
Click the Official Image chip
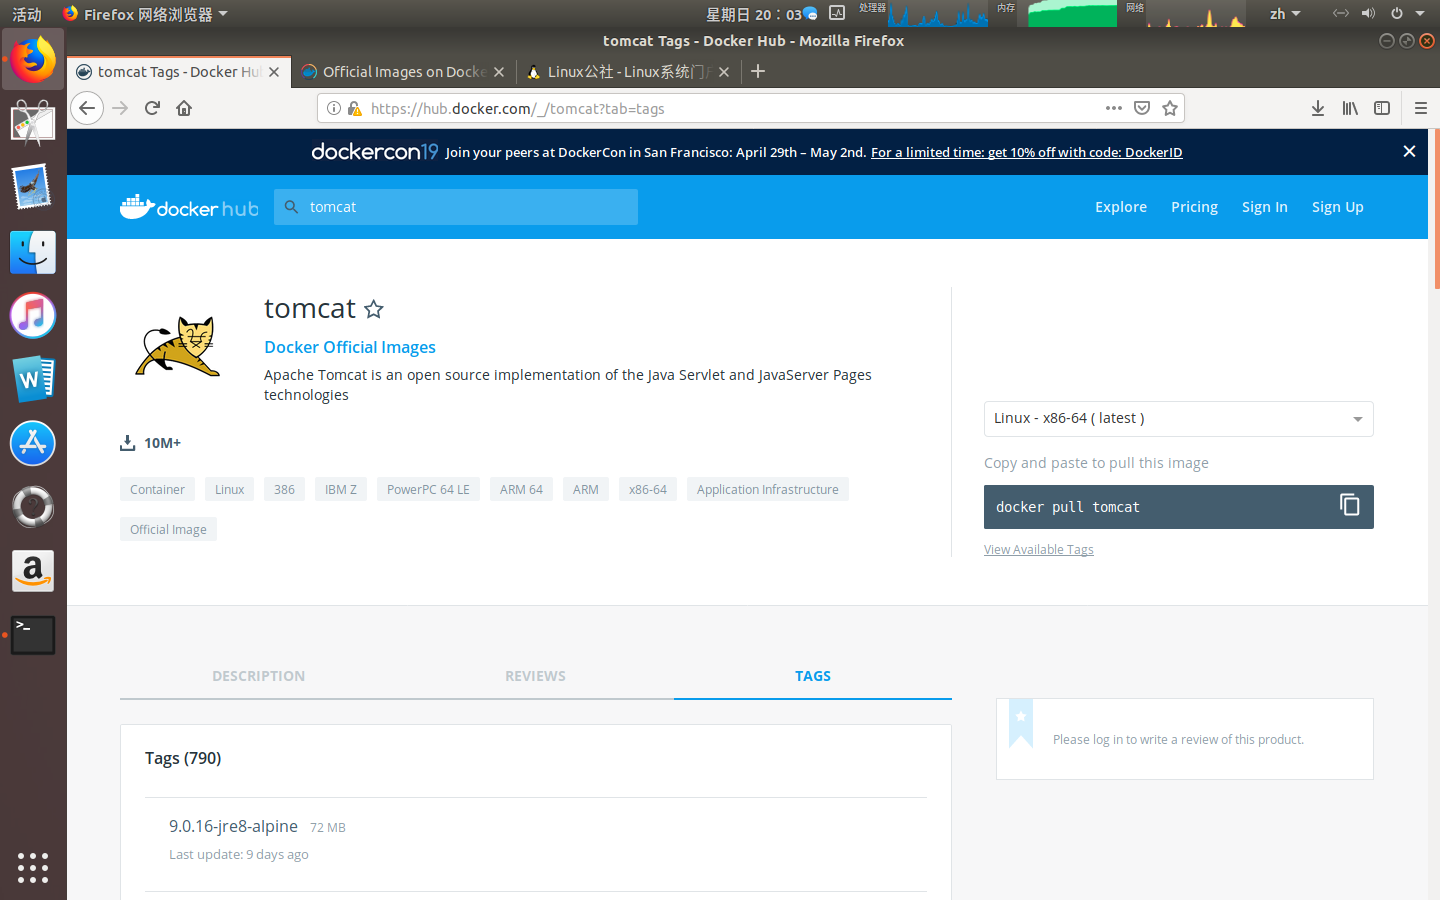(168, 529)
